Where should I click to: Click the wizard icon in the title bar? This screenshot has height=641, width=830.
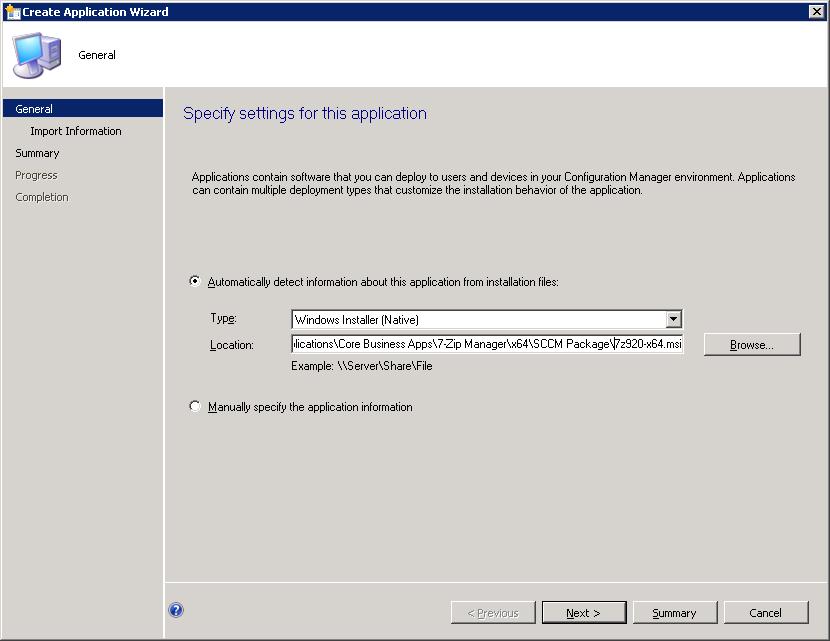[x=12, y=12]
